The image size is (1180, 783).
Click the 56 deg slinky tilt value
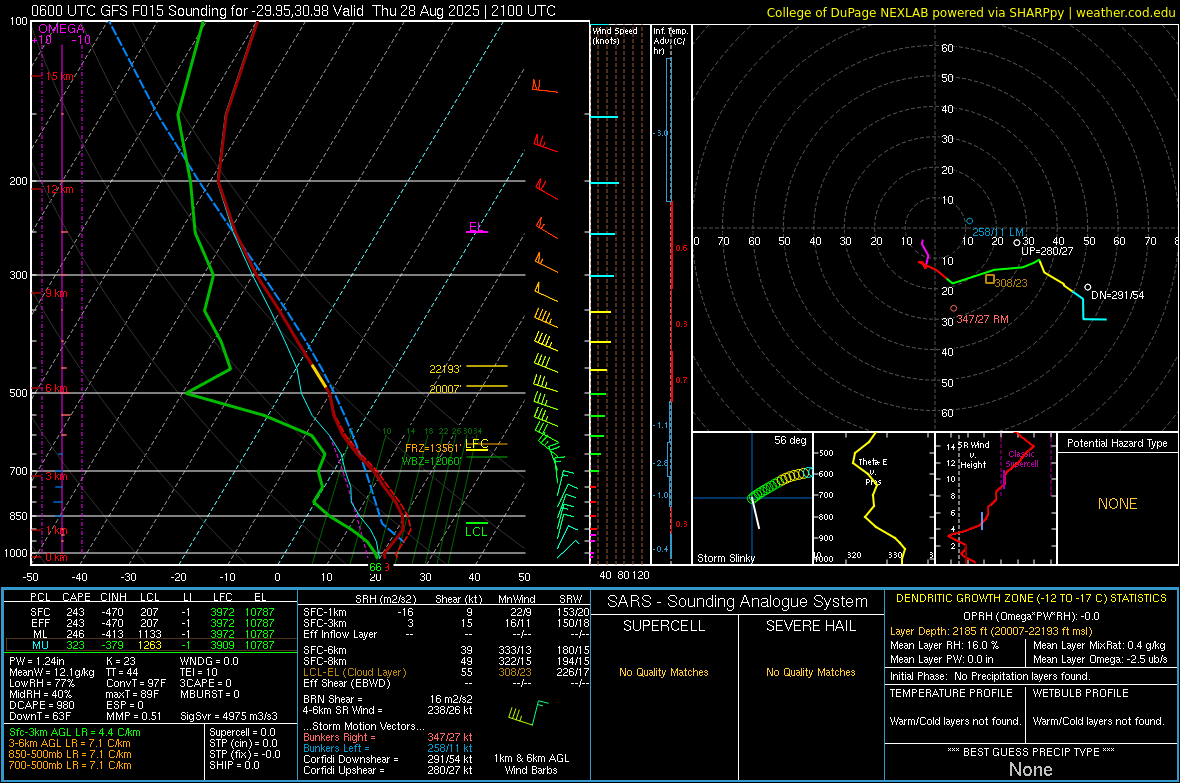coord(790,440)
